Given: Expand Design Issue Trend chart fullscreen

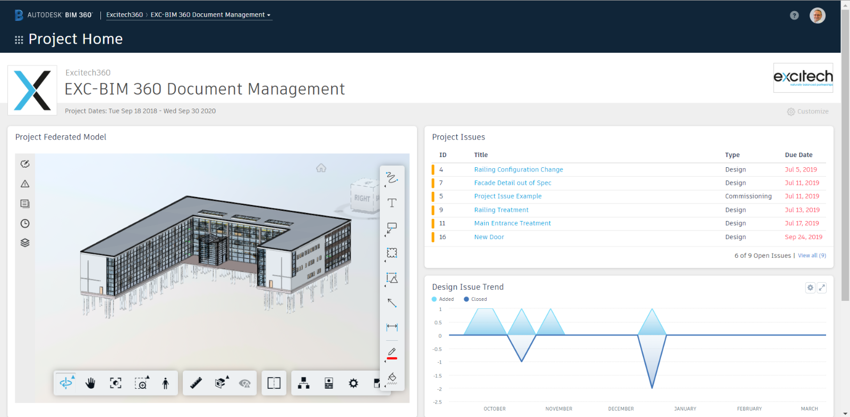Looking at the screenshot, I should [822, 288].
